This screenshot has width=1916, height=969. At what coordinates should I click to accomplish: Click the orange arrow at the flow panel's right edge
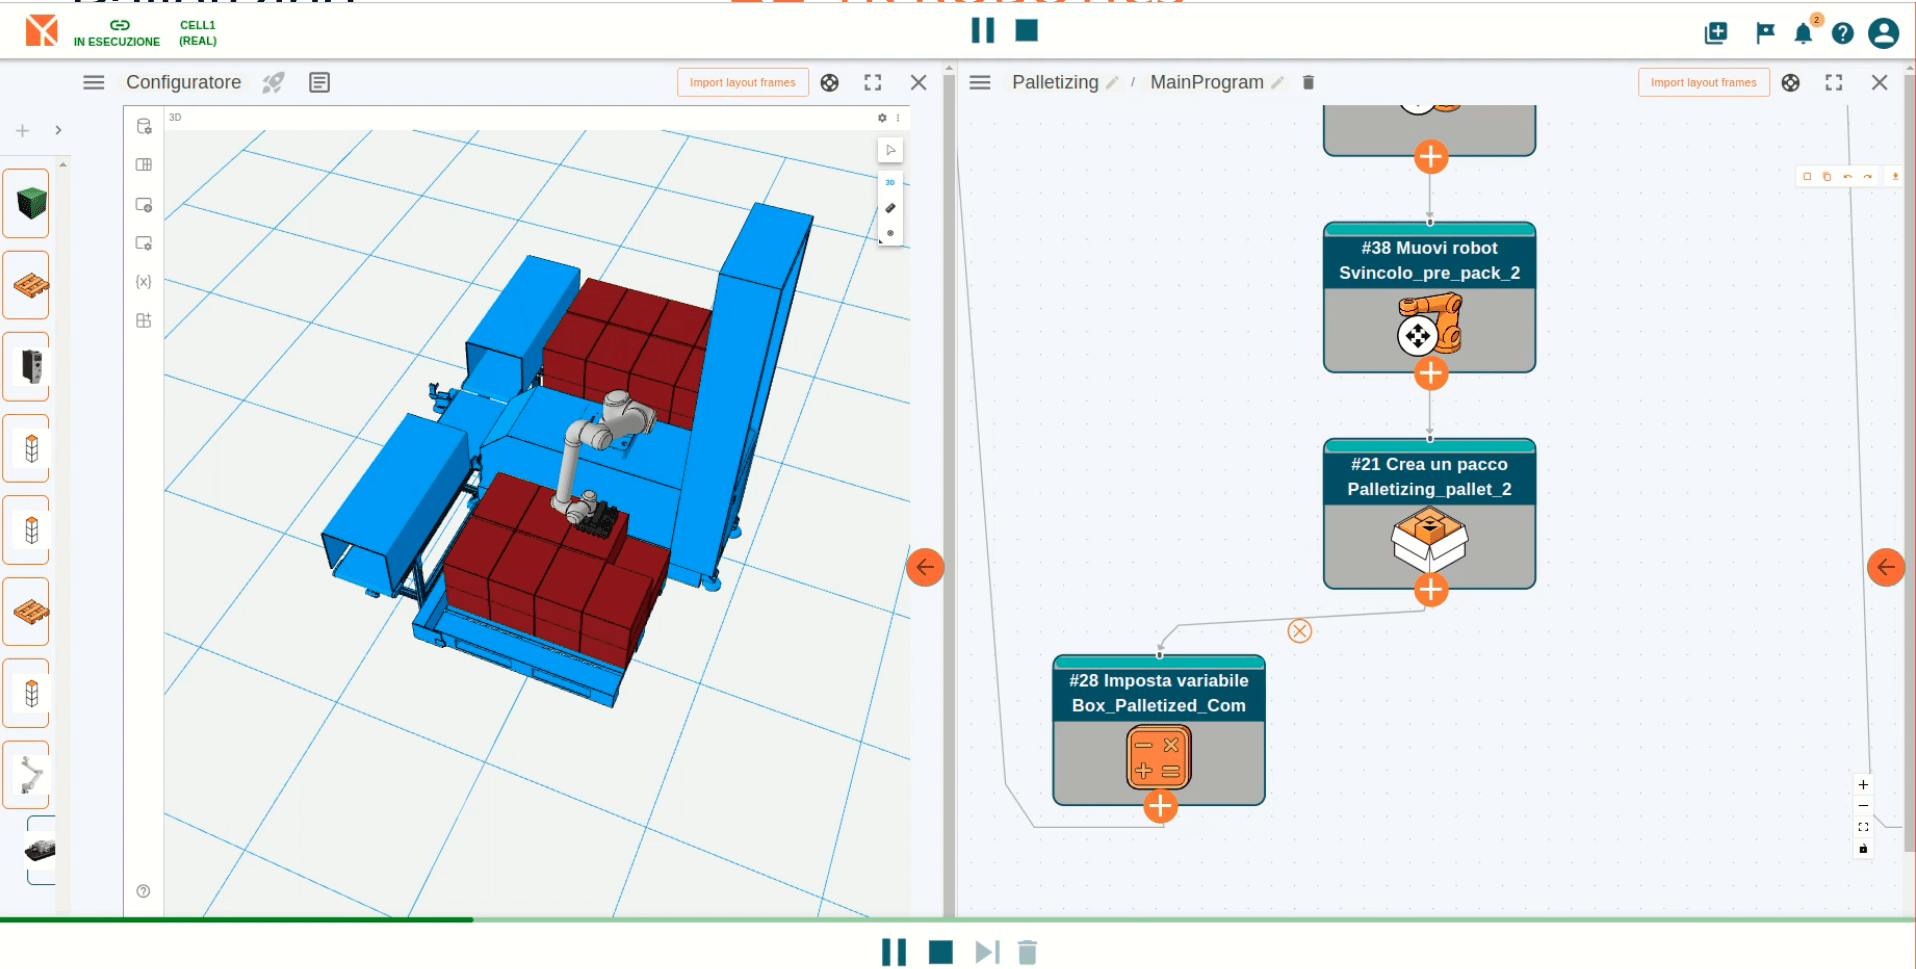click(1885, 567)
